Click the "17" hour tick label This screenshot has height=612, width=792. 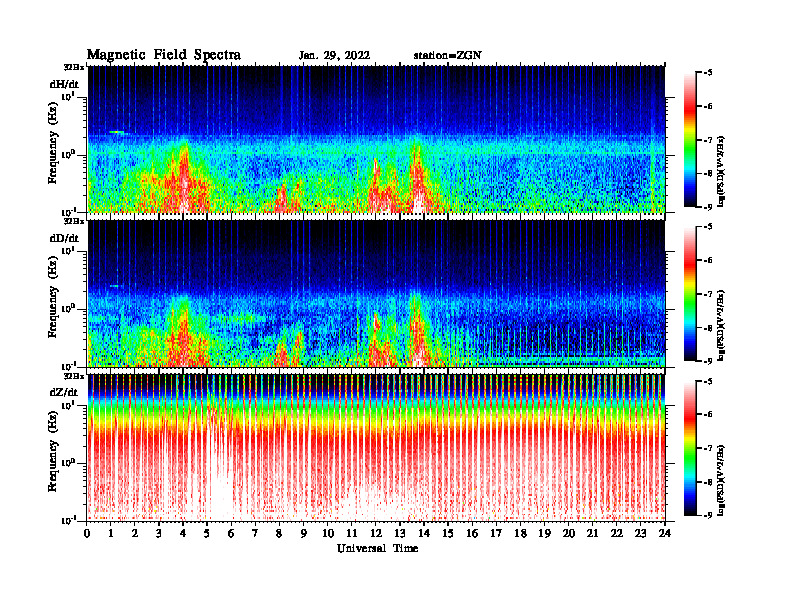(x=496, y=534)
